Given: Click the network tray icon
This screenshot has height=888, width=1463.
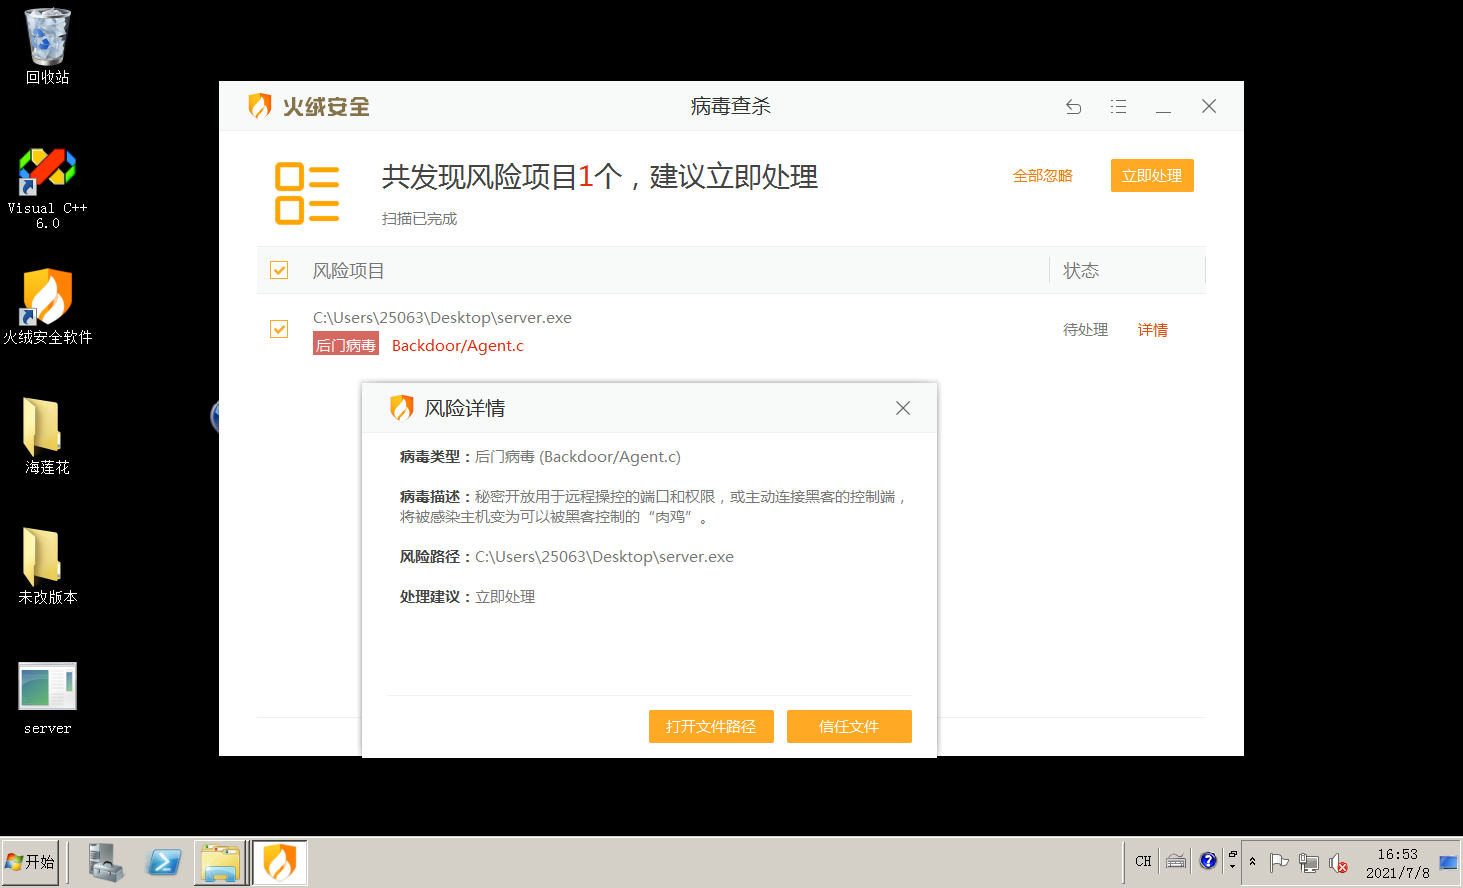Looking at the screenshot, I should coord(1308,862).
